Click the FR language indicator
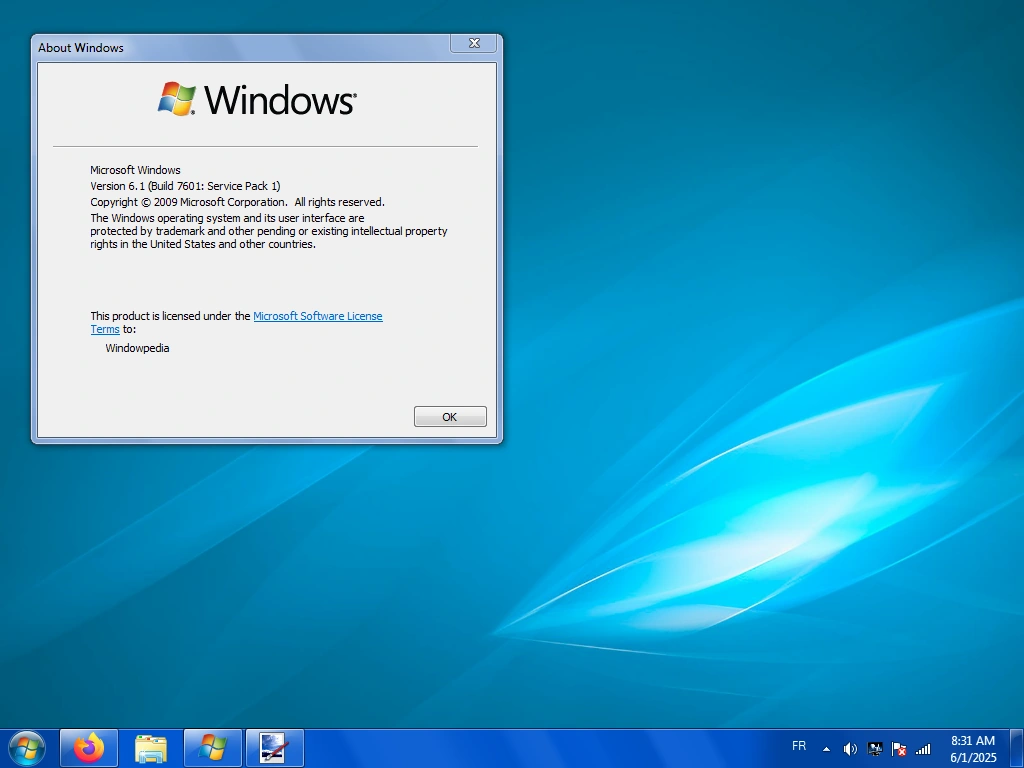1024x768 pixels. pos(799,746)
